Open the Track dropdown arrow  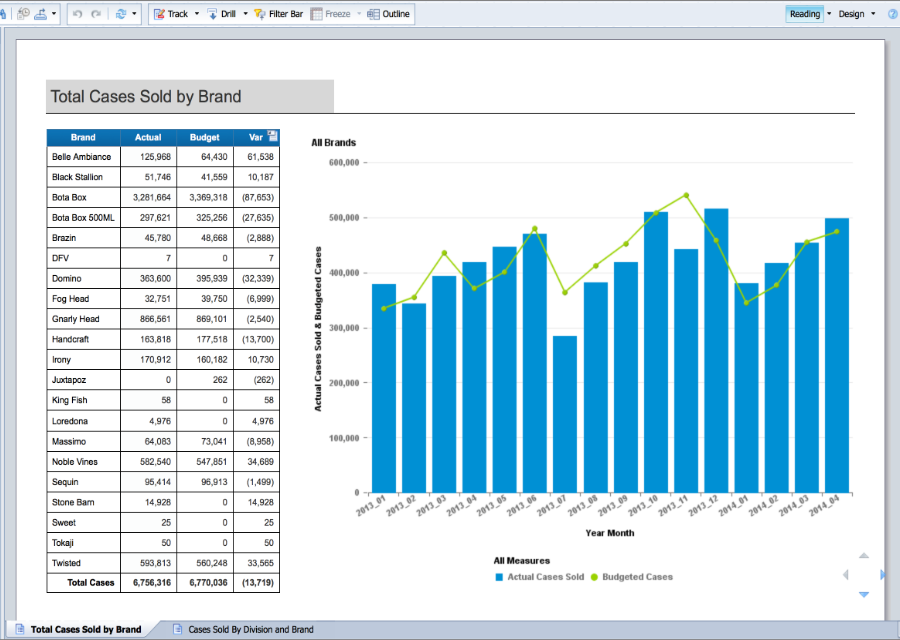coord(197,14)
